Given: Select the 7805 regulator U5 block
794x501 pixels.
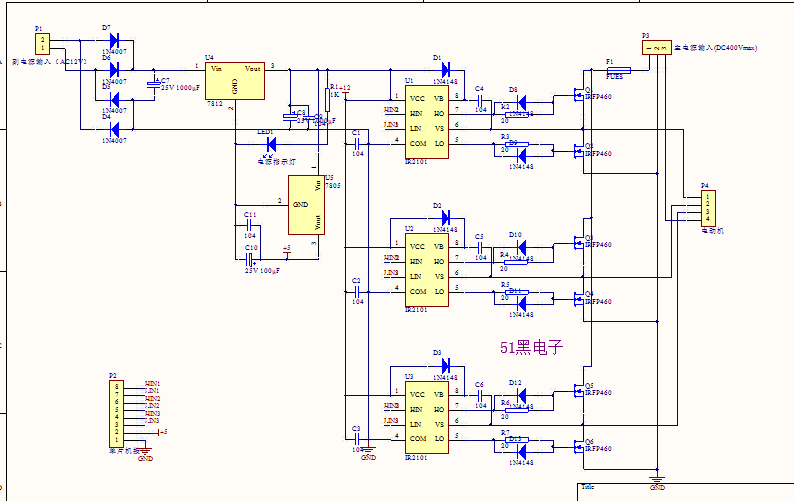Looking at the screenshot, I should (306, 205).
